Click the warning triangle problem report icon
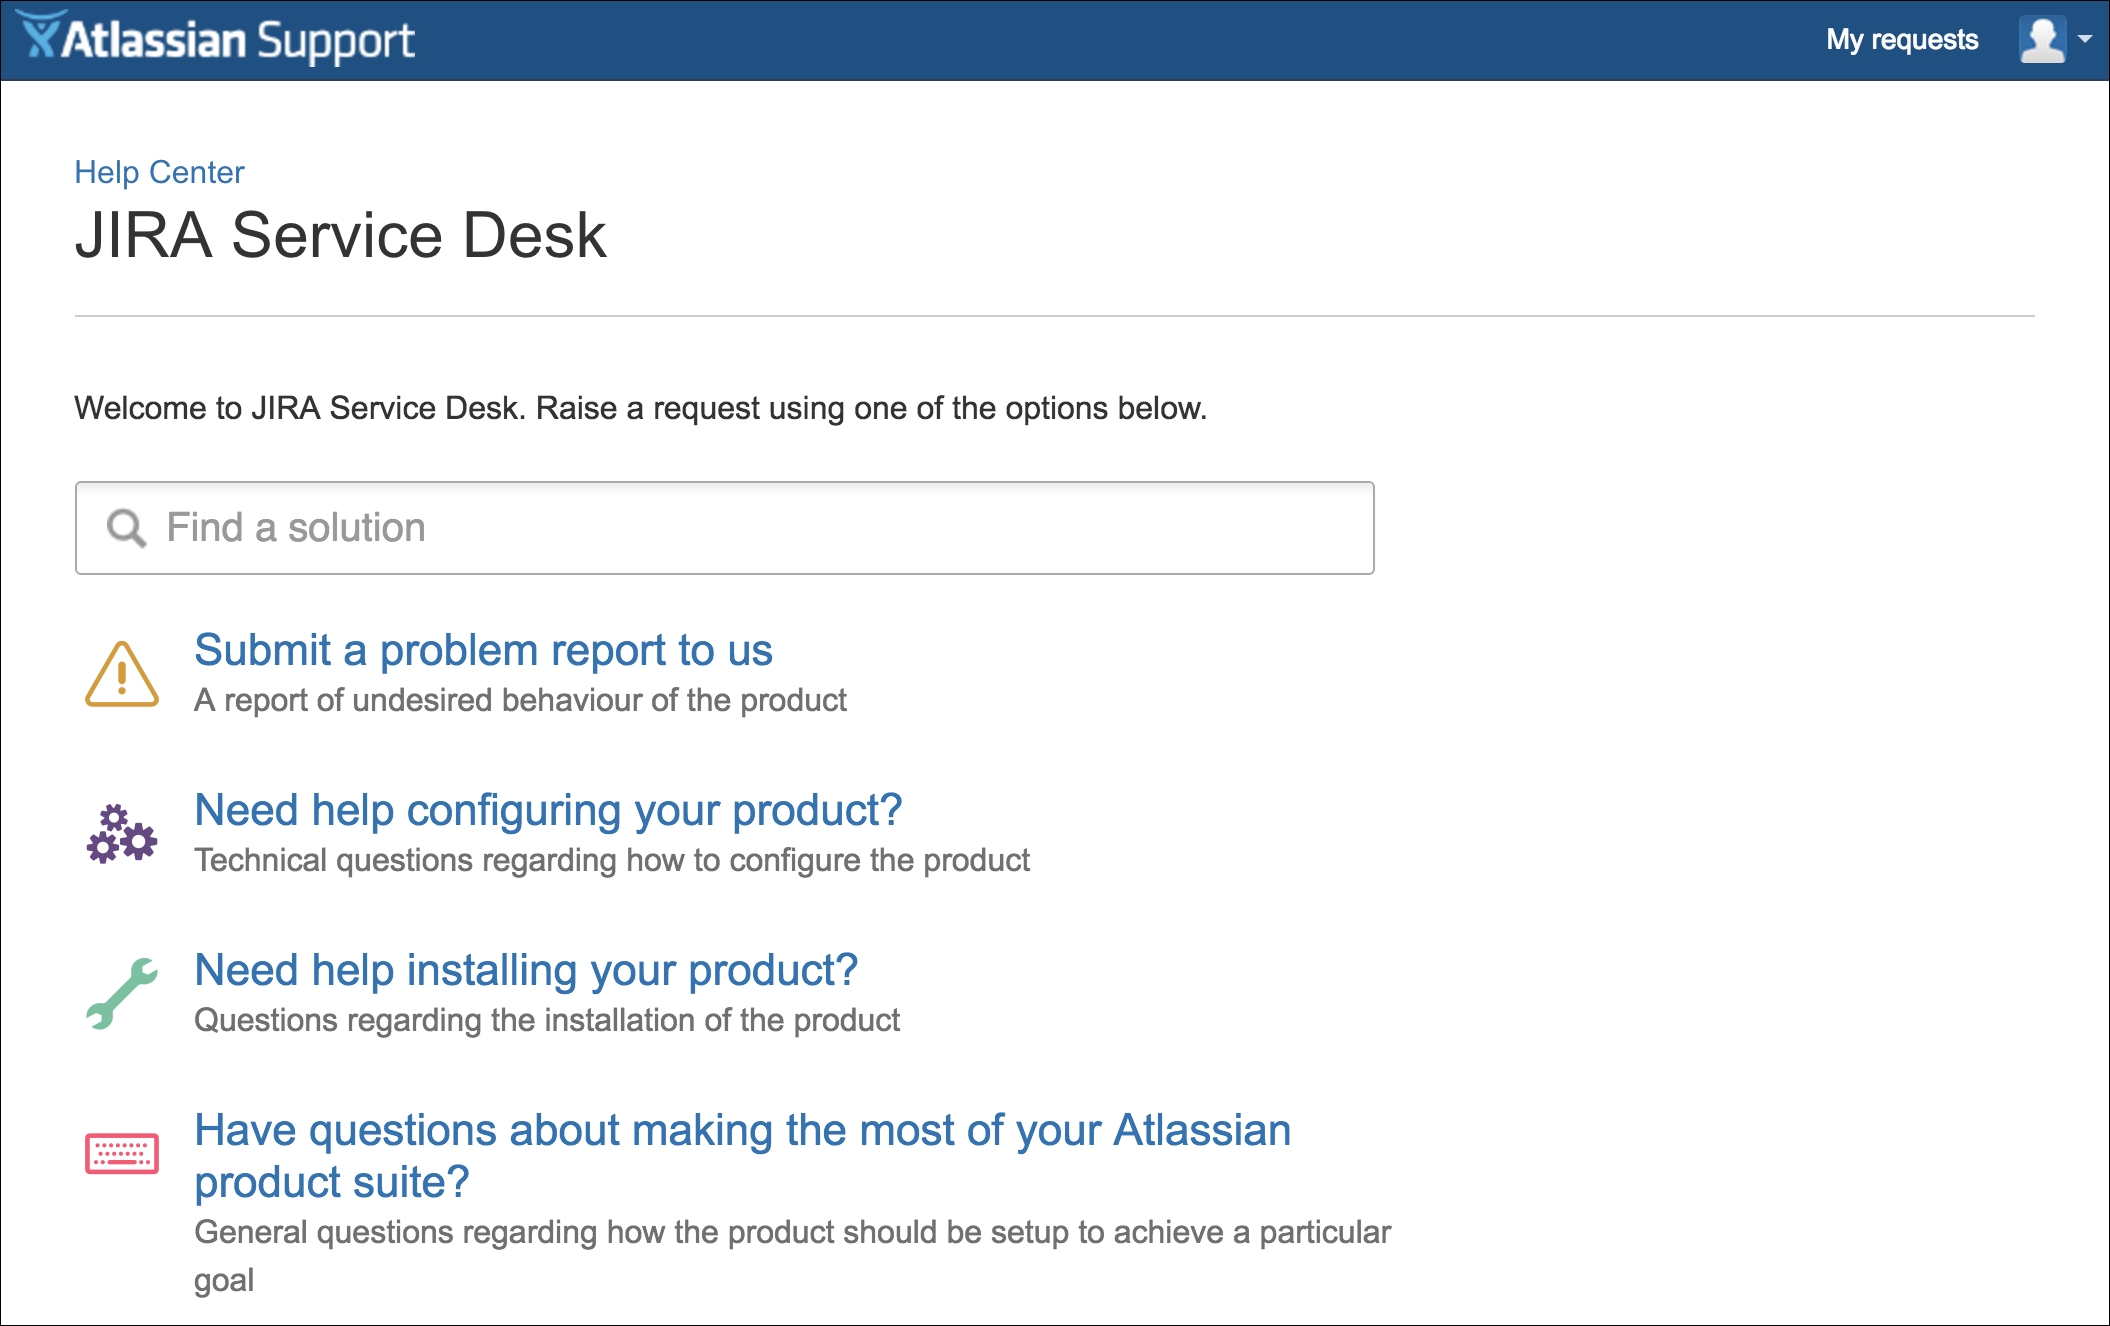The image size is (2110, 1326). (x=122, y=674)
